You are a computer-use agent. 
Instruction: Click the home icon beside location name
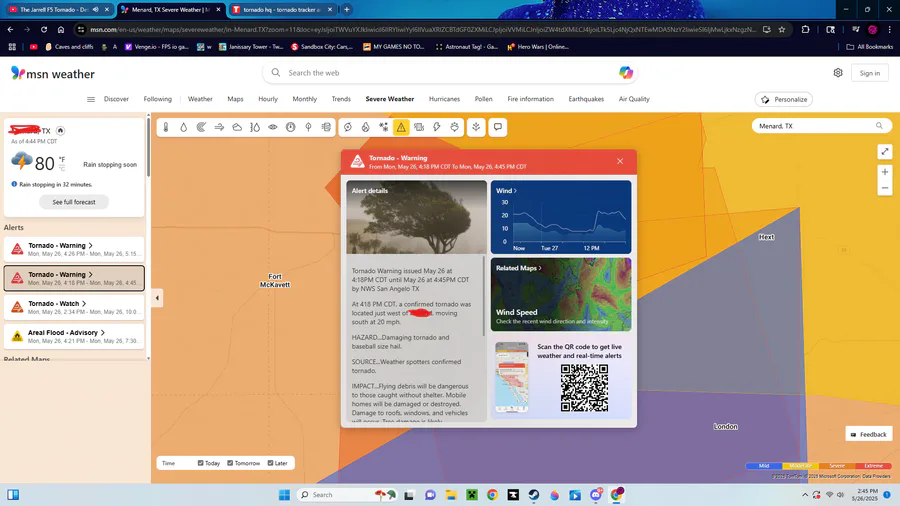60,131
